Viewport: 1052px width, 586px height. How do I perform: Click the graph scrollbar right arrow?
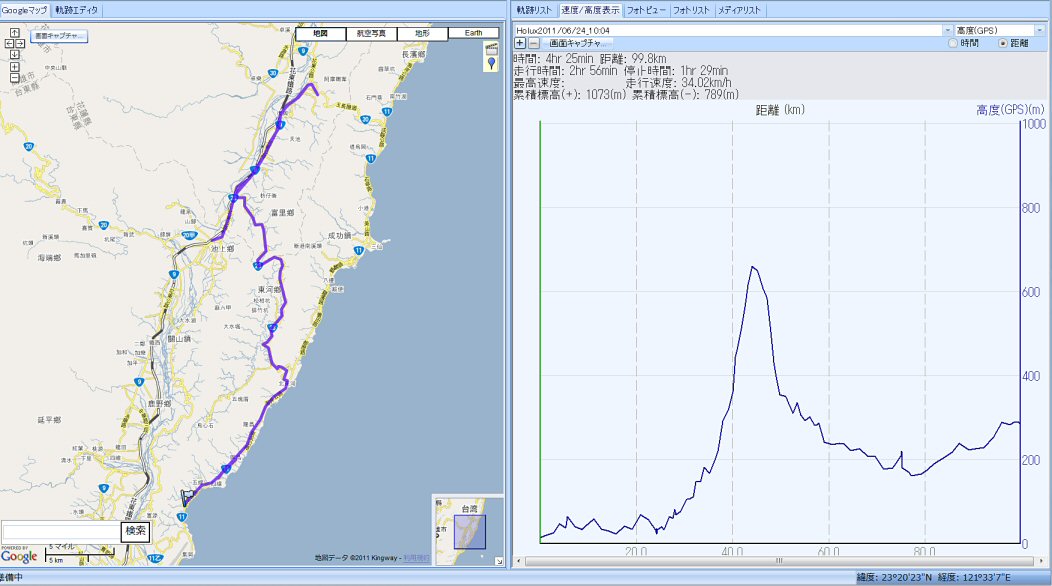click(1041, 560)
